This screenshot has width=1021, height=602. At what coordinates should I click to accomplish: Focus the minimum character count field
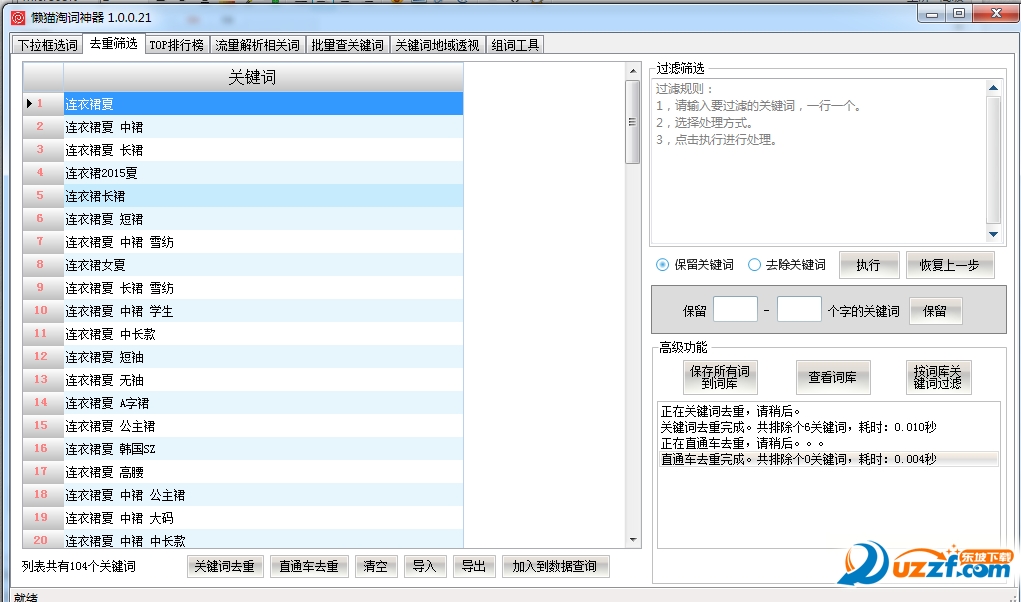(x=735, y=309)
